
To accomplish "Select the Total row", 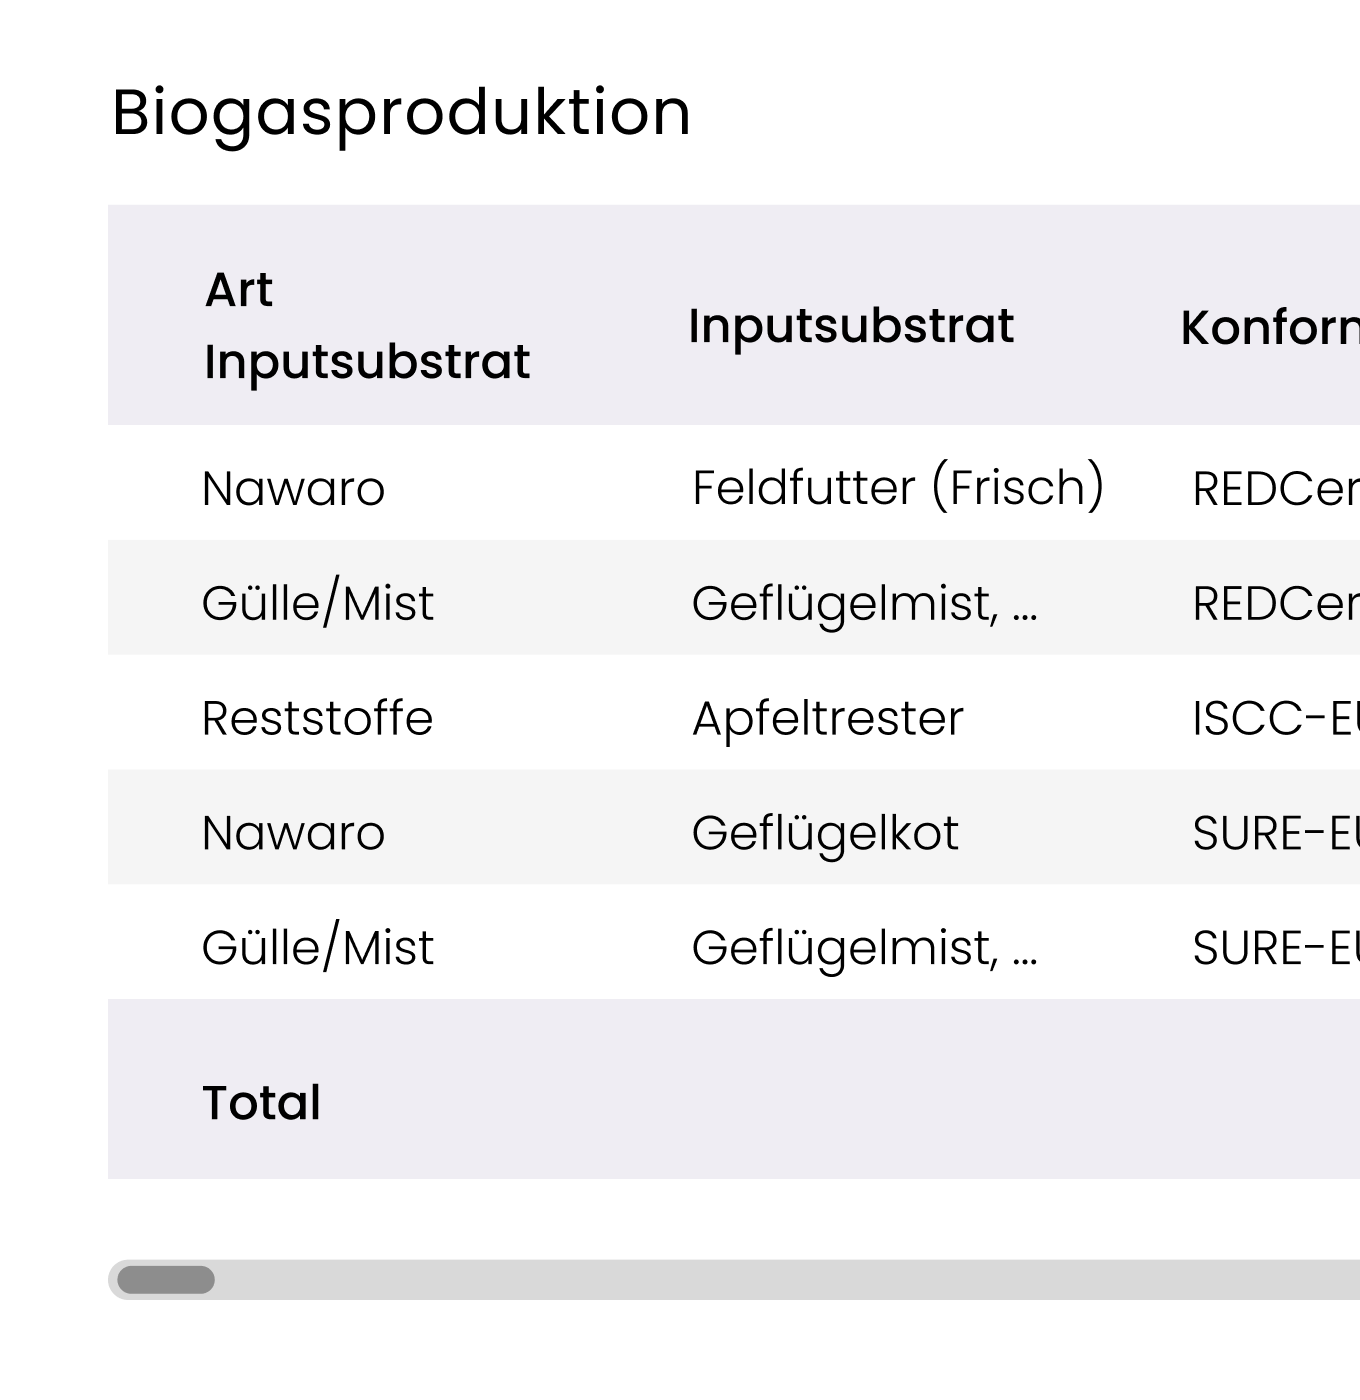I will click(x=261, y=1101).
